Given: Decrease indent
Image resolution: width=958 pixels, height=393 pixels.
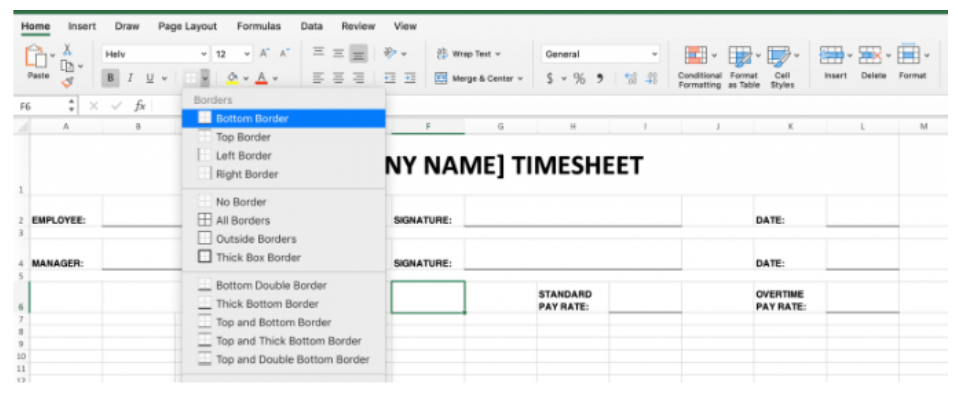Looking at the screenshot, I should [390, 78].
